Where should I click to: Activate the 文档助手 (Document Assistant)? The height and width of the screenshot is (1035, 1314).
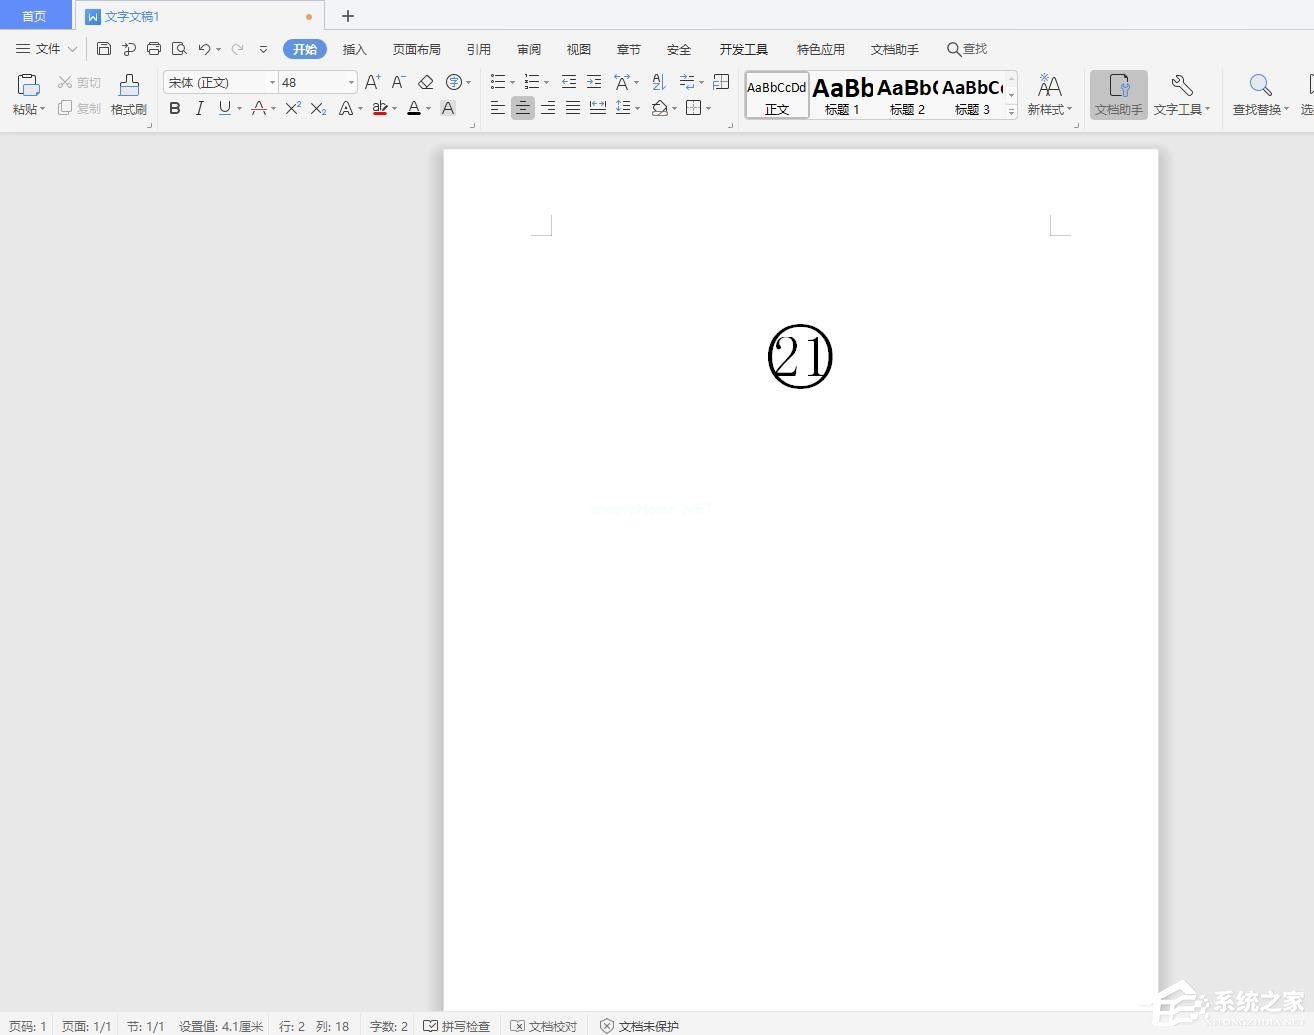tap(1118, 95)
